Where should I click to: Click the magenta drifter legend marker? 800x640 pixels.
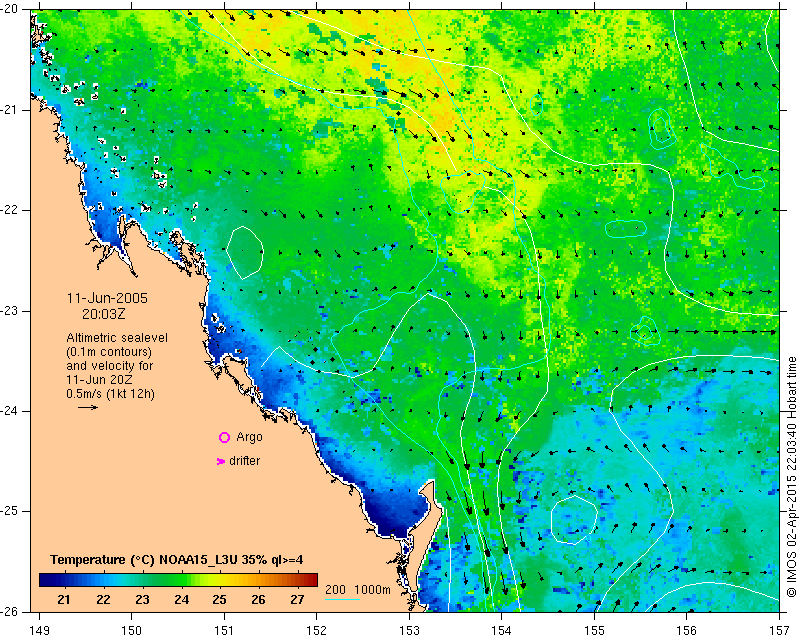click(x=220, y=461)
